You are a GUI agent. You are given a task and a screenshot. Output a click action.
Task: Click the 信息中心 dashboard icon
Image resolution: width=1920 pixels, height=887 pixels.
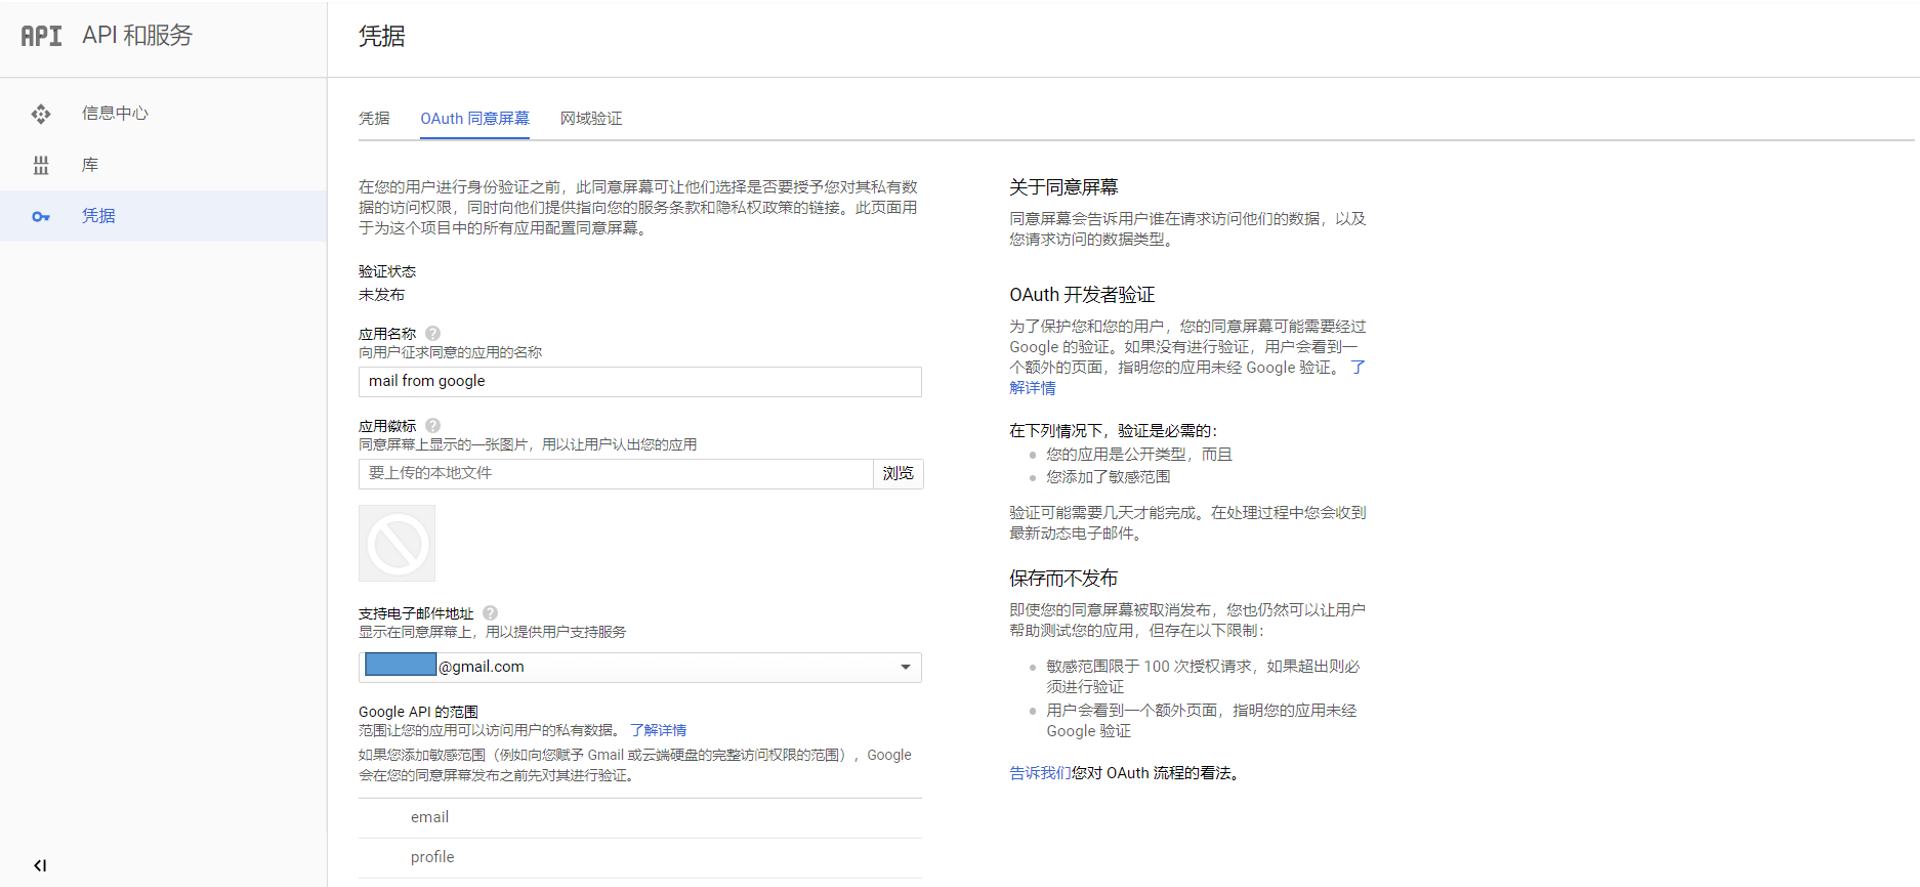pos(41,114)
